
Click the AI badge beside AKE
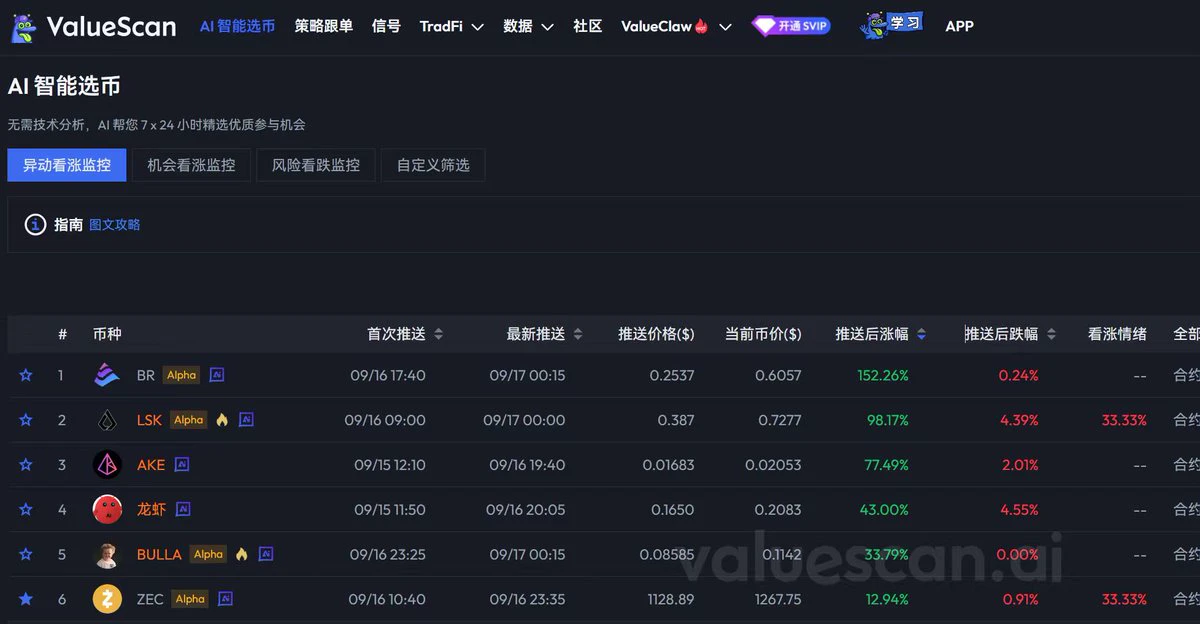tap(182, 465)
